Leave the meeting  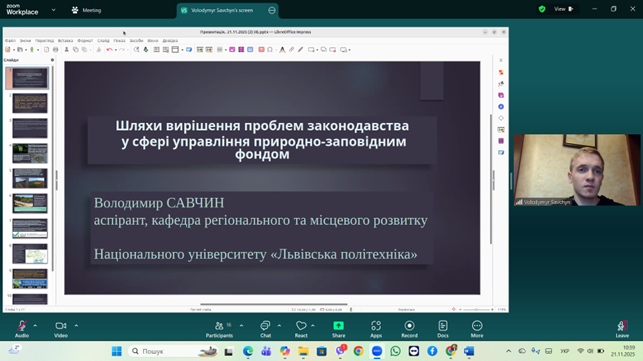(622, 329)
